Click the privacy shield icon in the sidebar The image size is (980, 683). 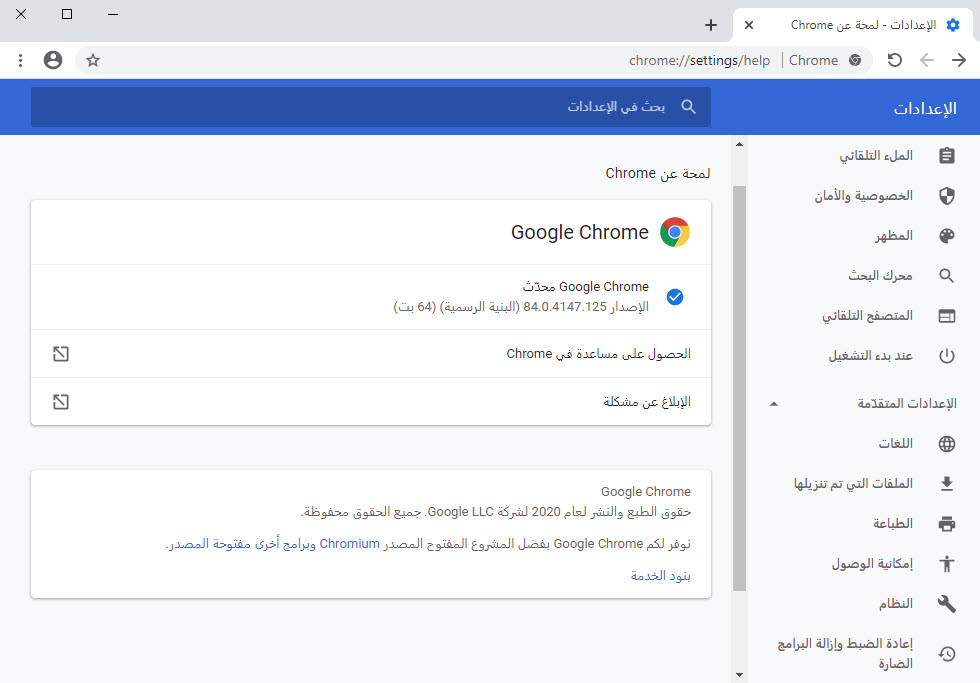[x=947, y=196]
